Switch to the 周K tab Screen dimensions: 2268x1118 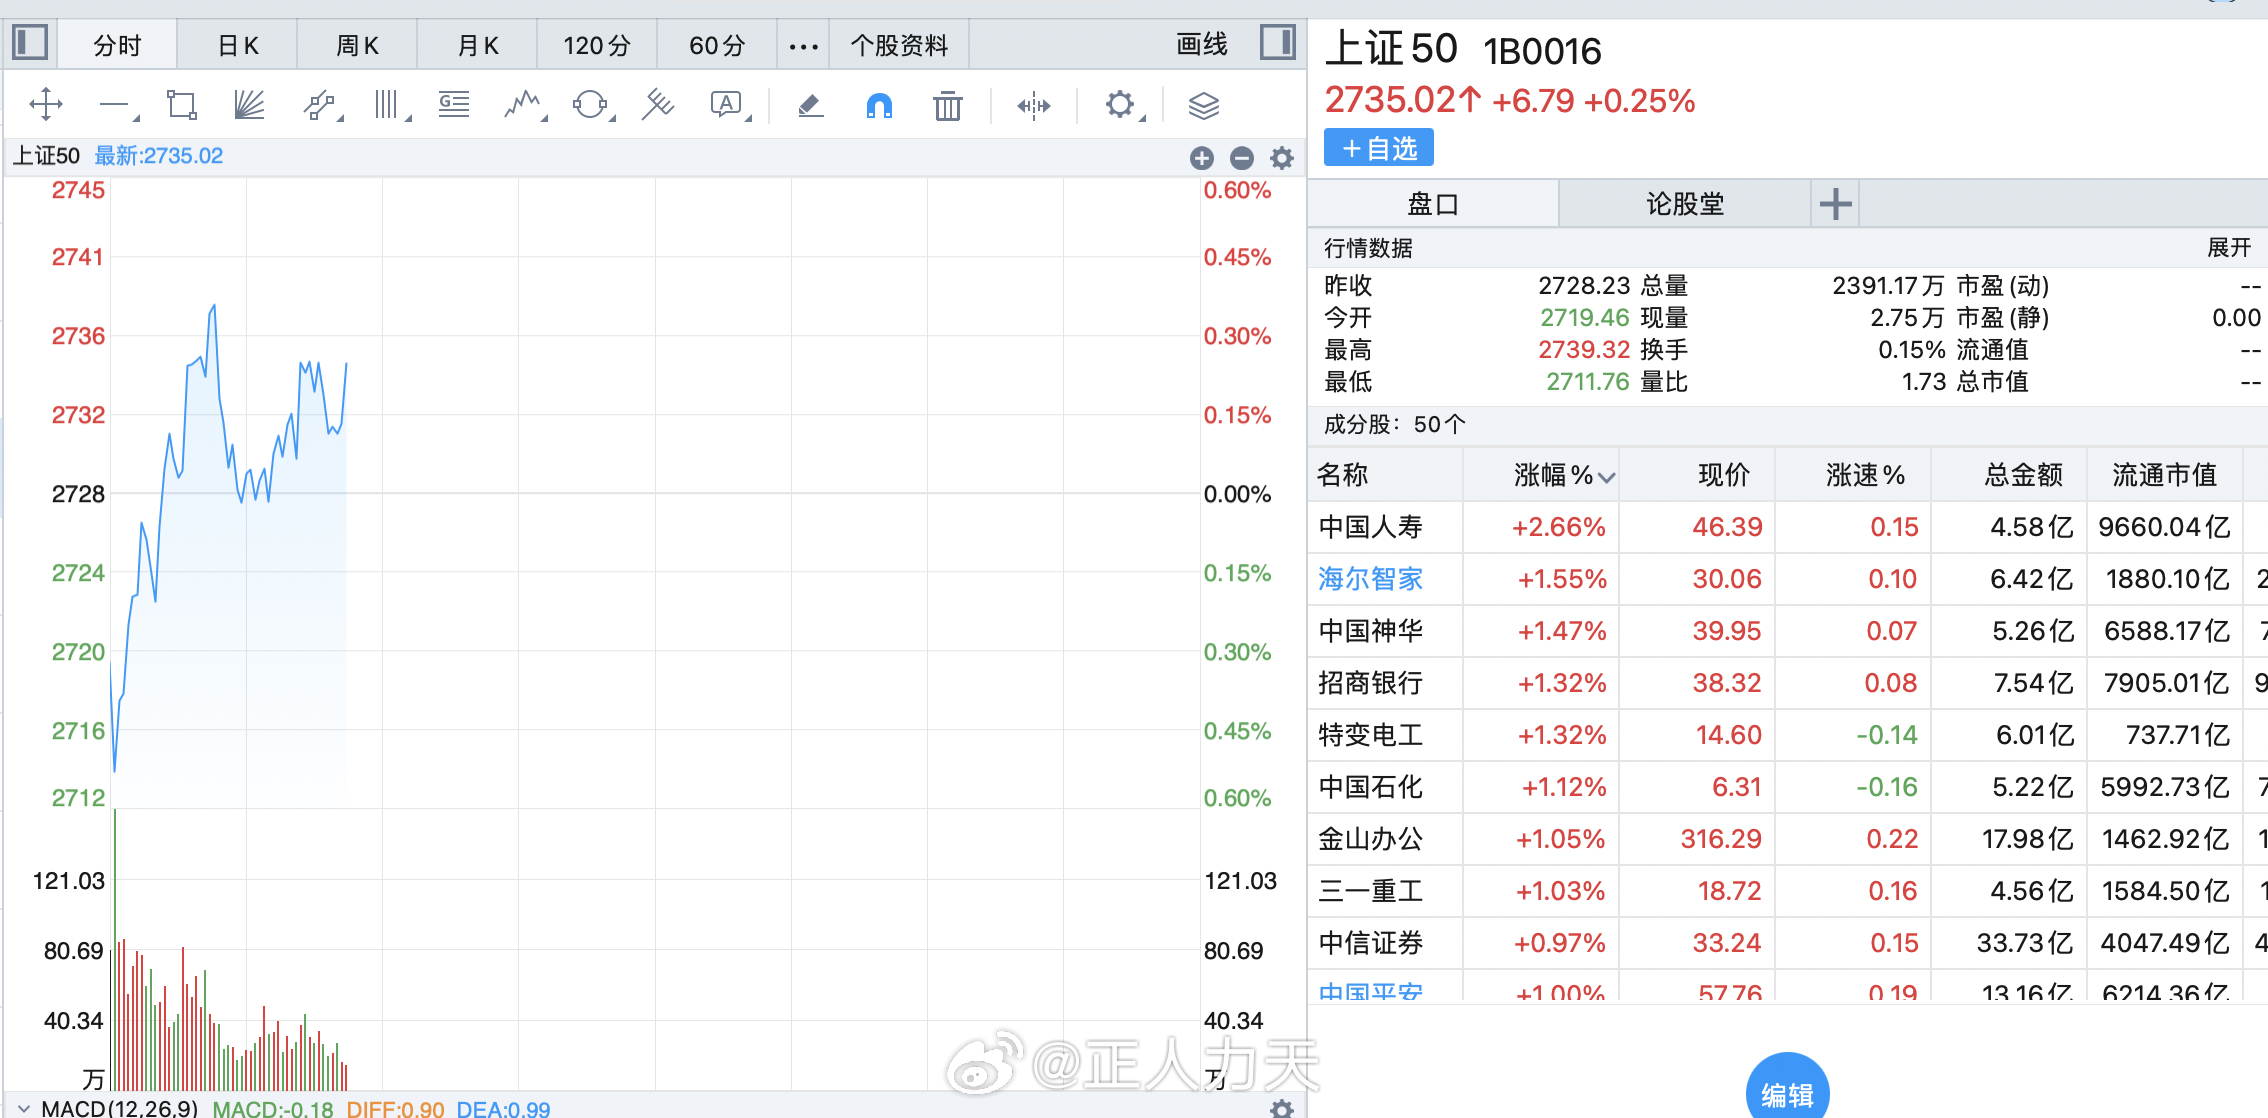[357, 45]
